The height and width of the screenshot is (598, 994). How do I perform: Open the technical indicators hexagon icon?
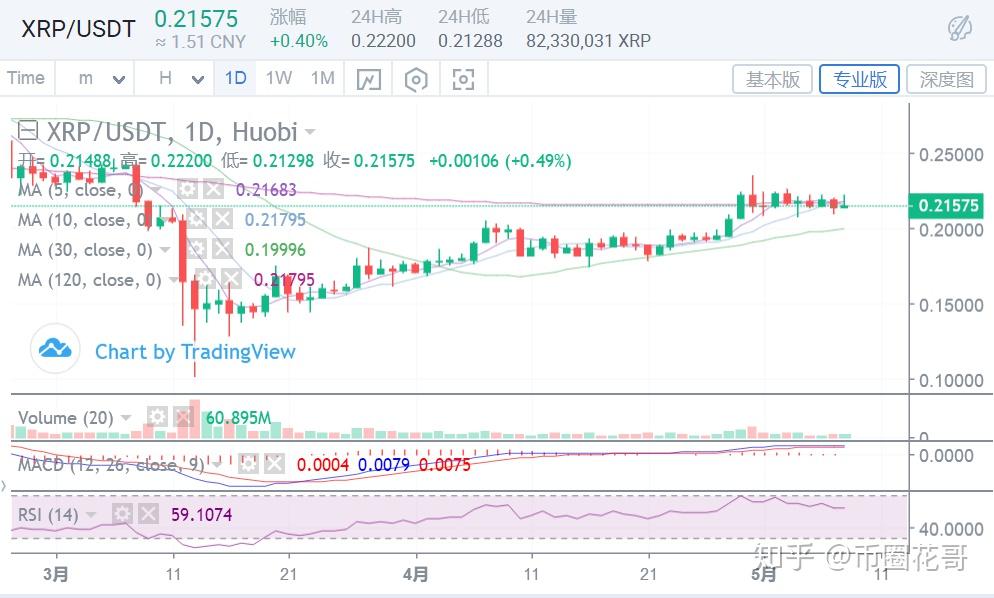(x=416, y=79)
